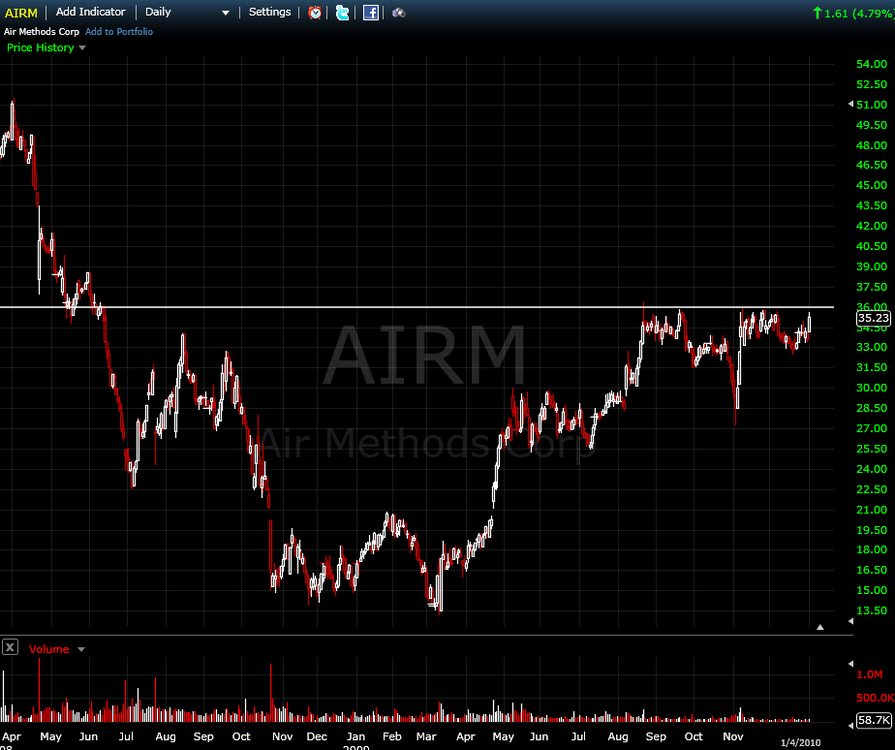Click the 1/4/2010 date label
895x750 pixels.
800,742
